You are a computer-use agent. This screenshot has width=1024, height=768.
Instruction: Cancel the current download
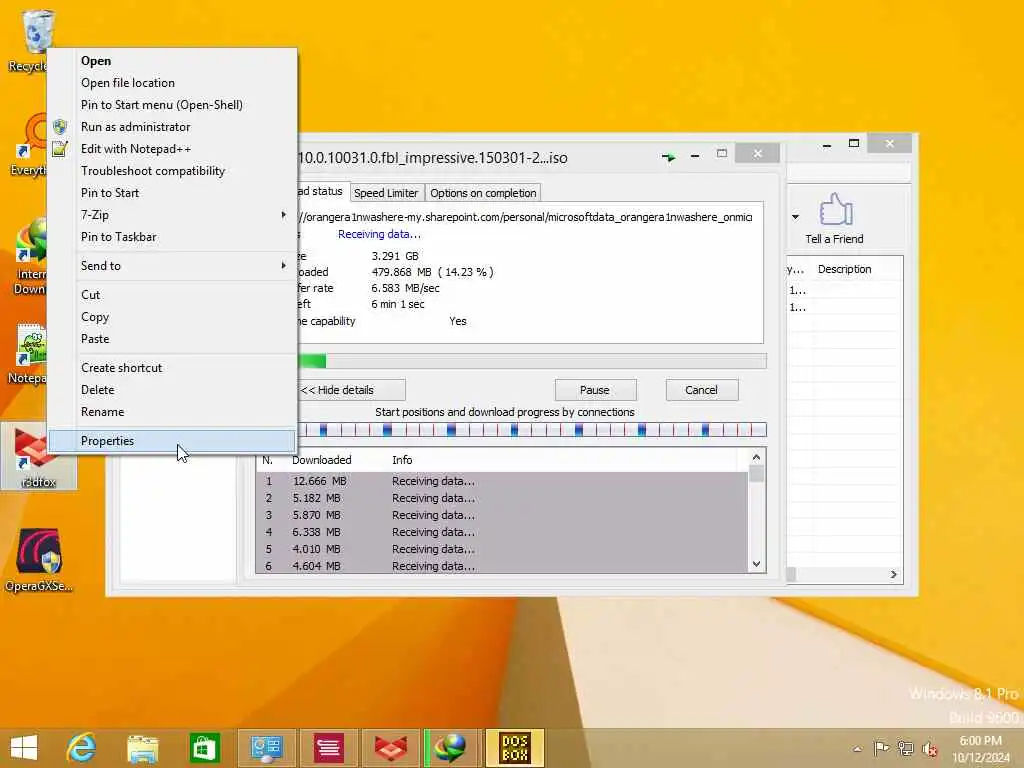[701, 390]
